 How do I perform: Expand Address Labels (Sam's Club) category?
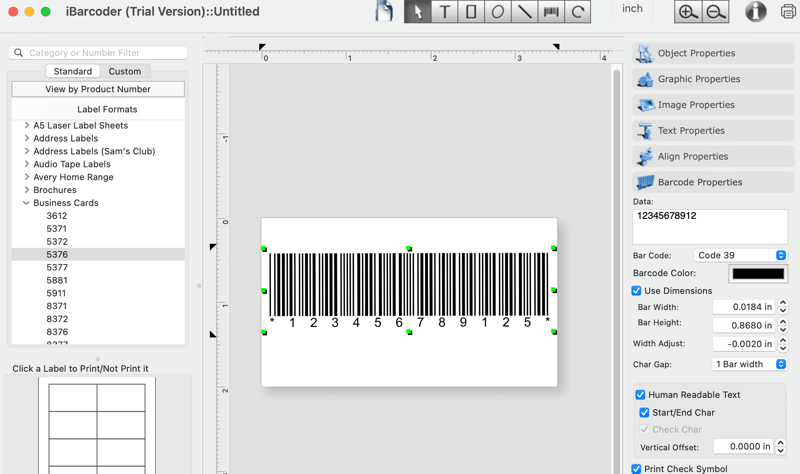27,151
